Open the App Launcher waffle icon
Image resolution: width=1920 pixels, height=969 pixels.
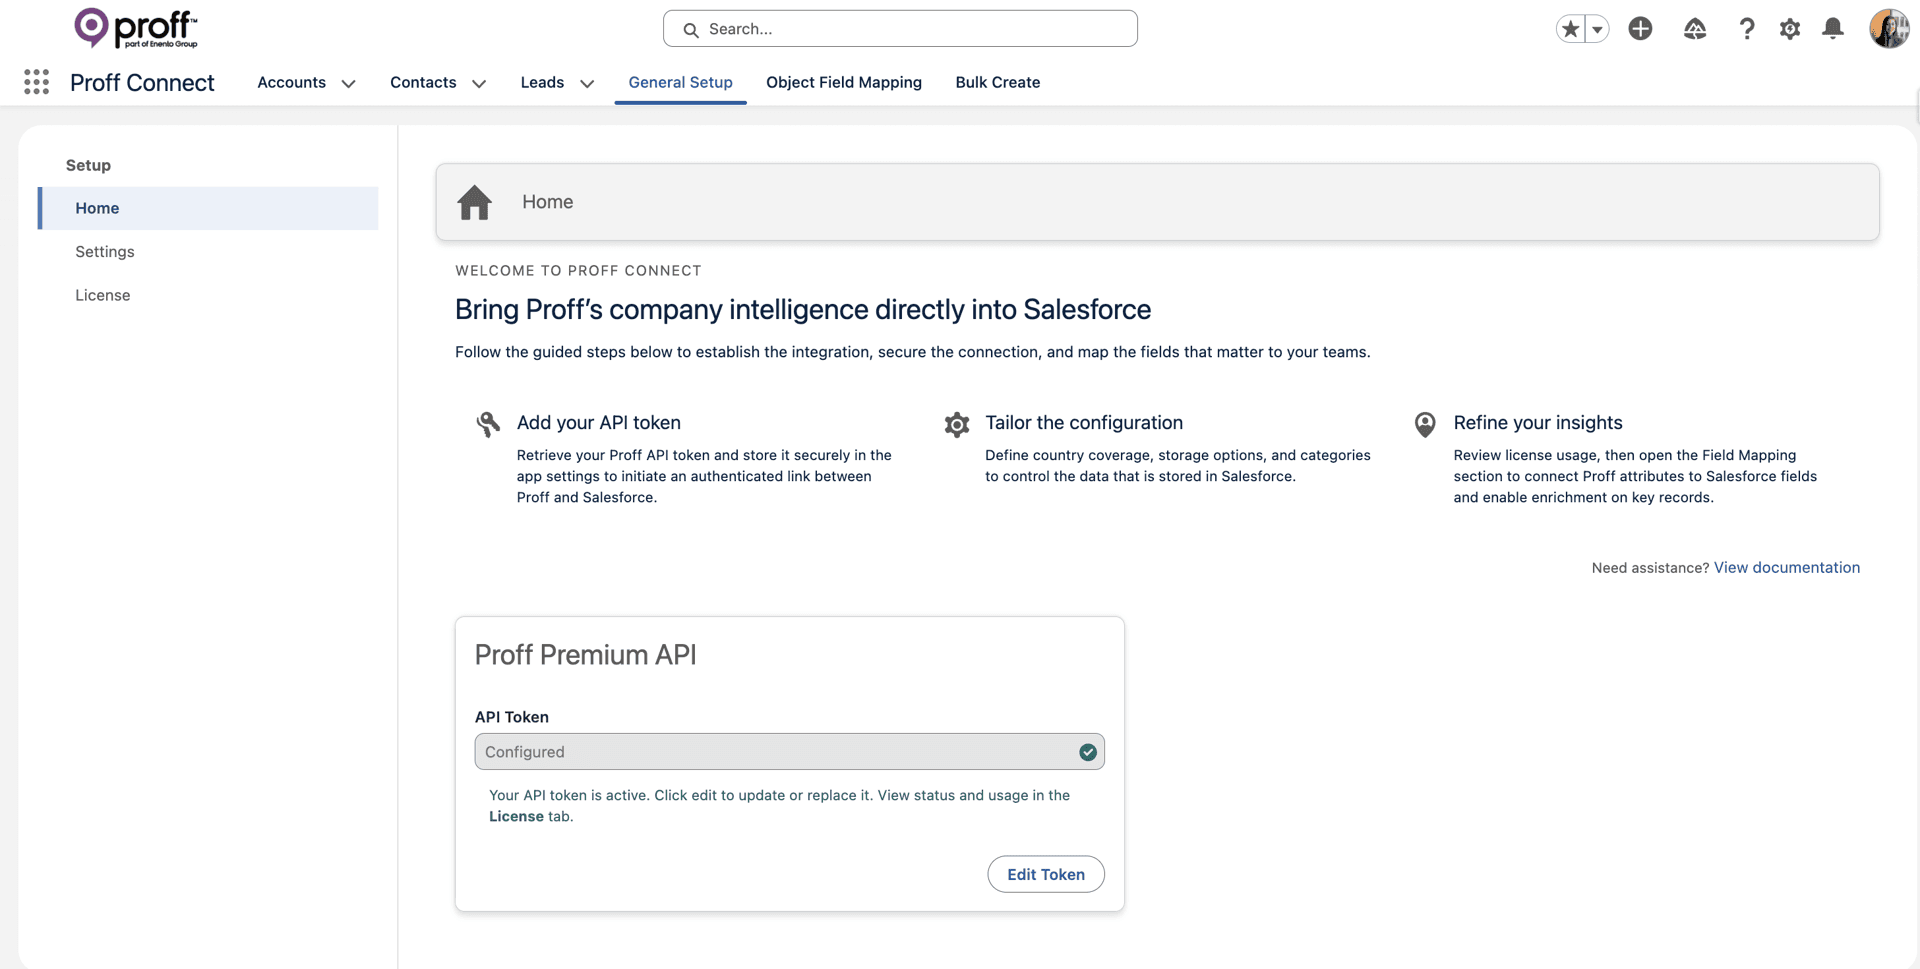tap(36, 82)
